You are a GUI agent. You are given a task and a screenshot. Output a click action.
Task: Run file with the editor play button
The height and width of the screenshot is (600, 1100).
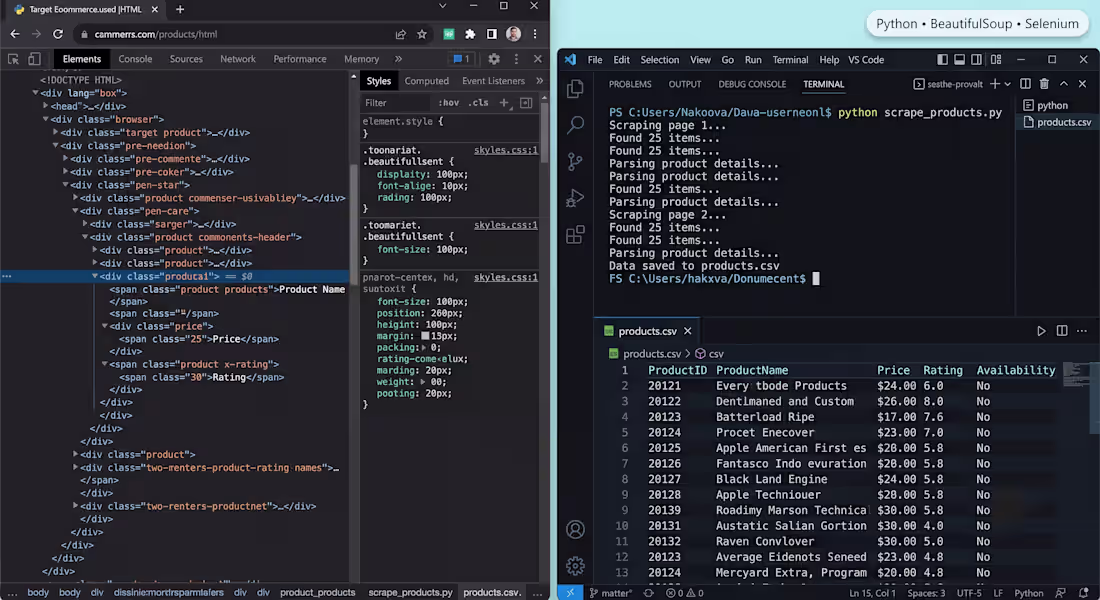pyautogui.click(x=1041, y=331)
